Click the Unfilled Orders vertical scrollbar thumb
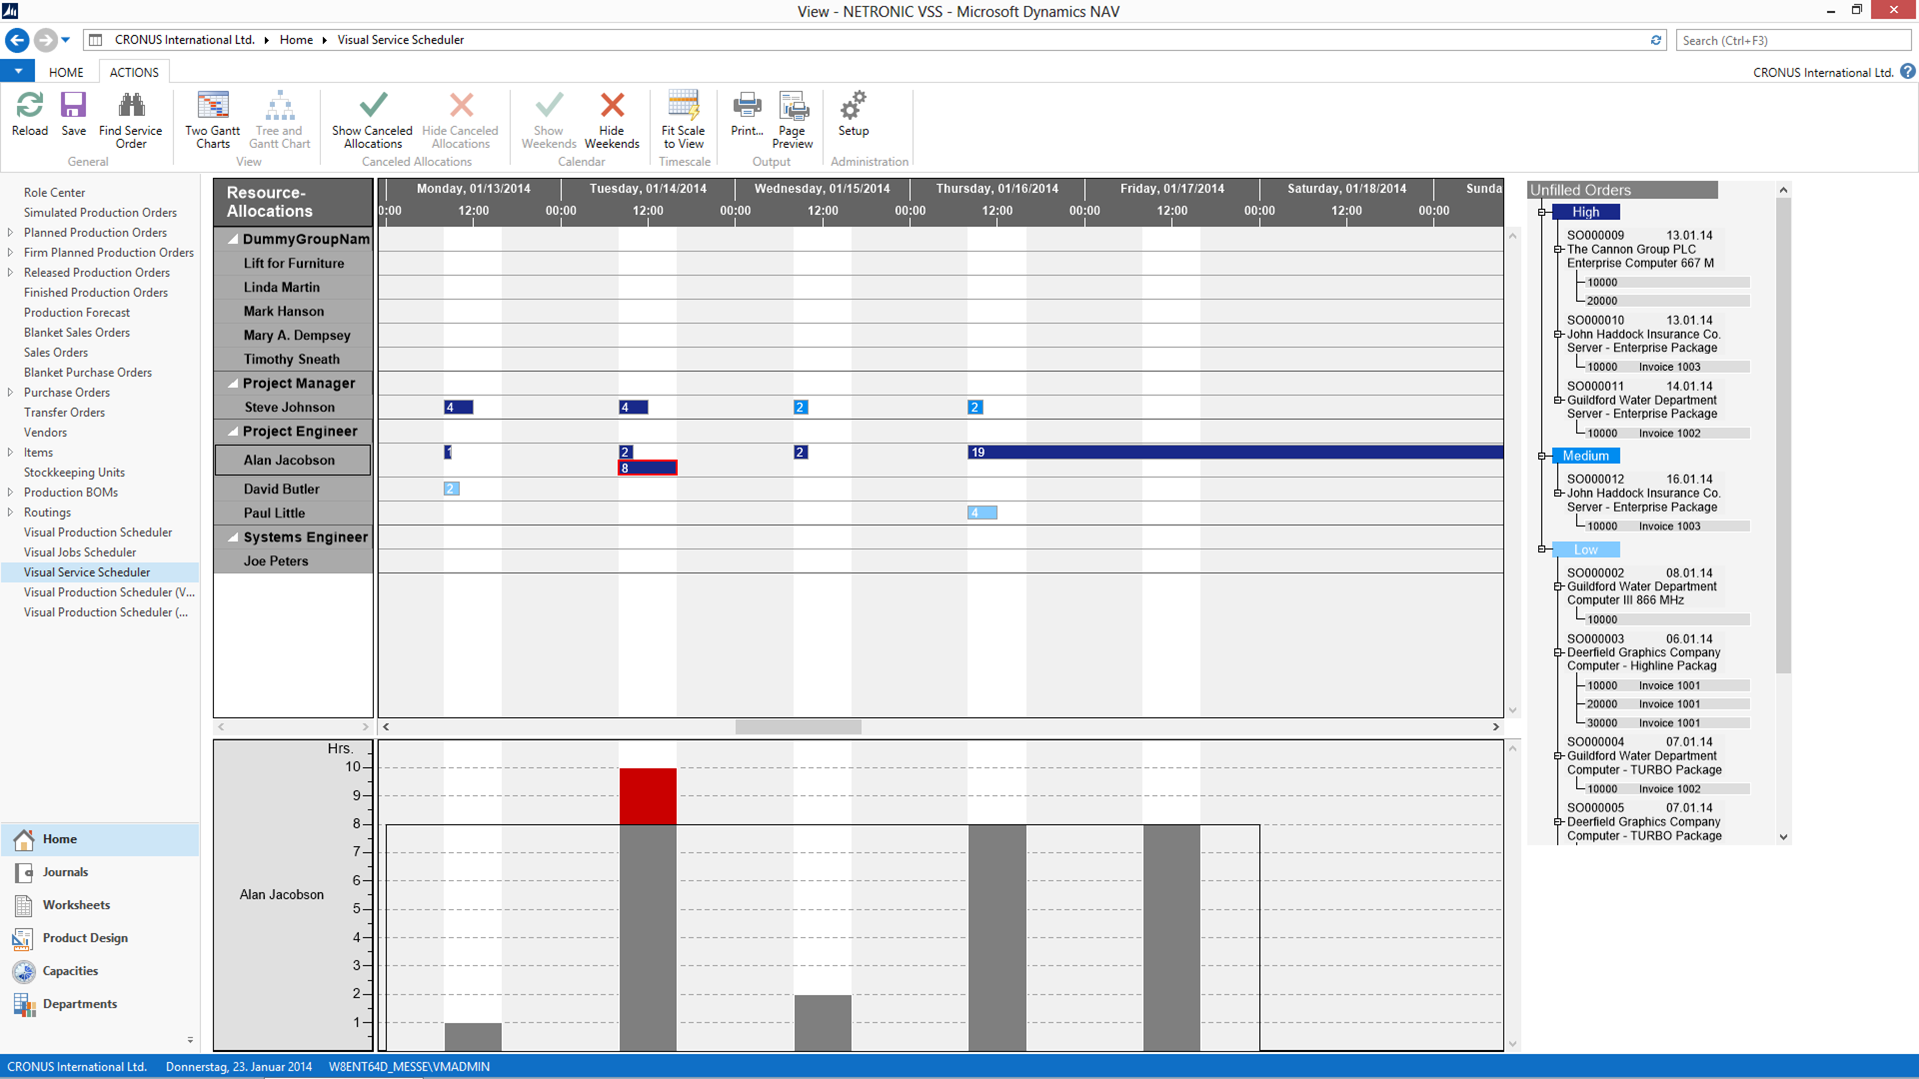The height and width of the screenshot is (1079, 1919). 1783,435
